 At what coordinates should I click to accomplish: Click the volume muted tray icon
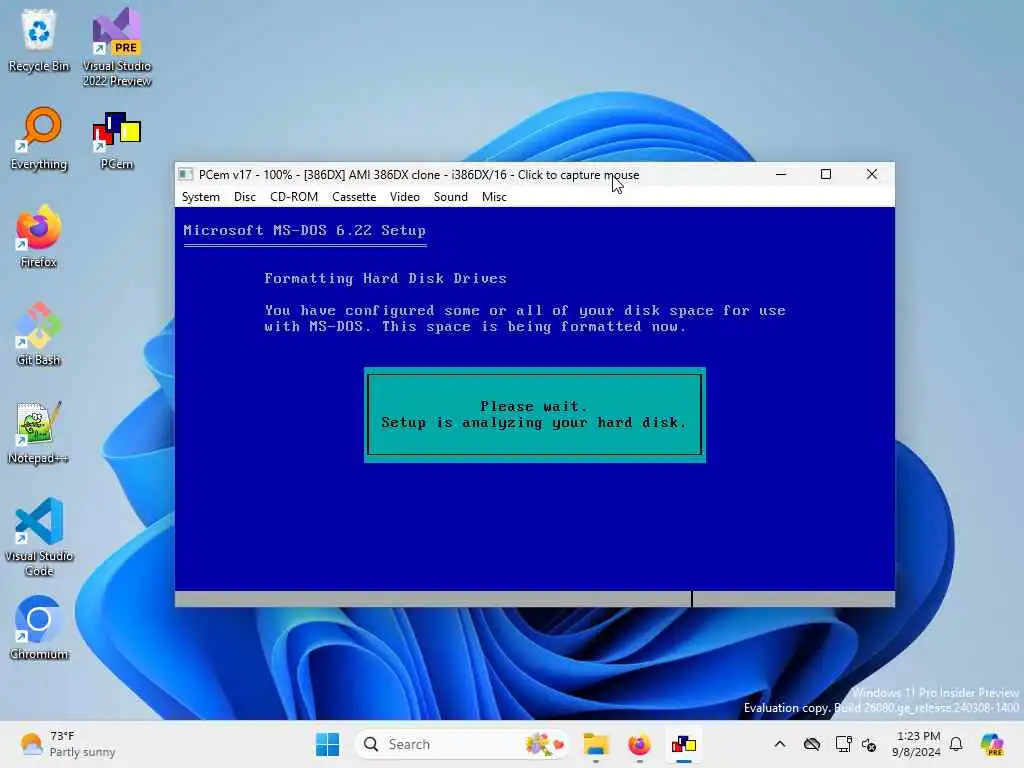pos(869,744)
